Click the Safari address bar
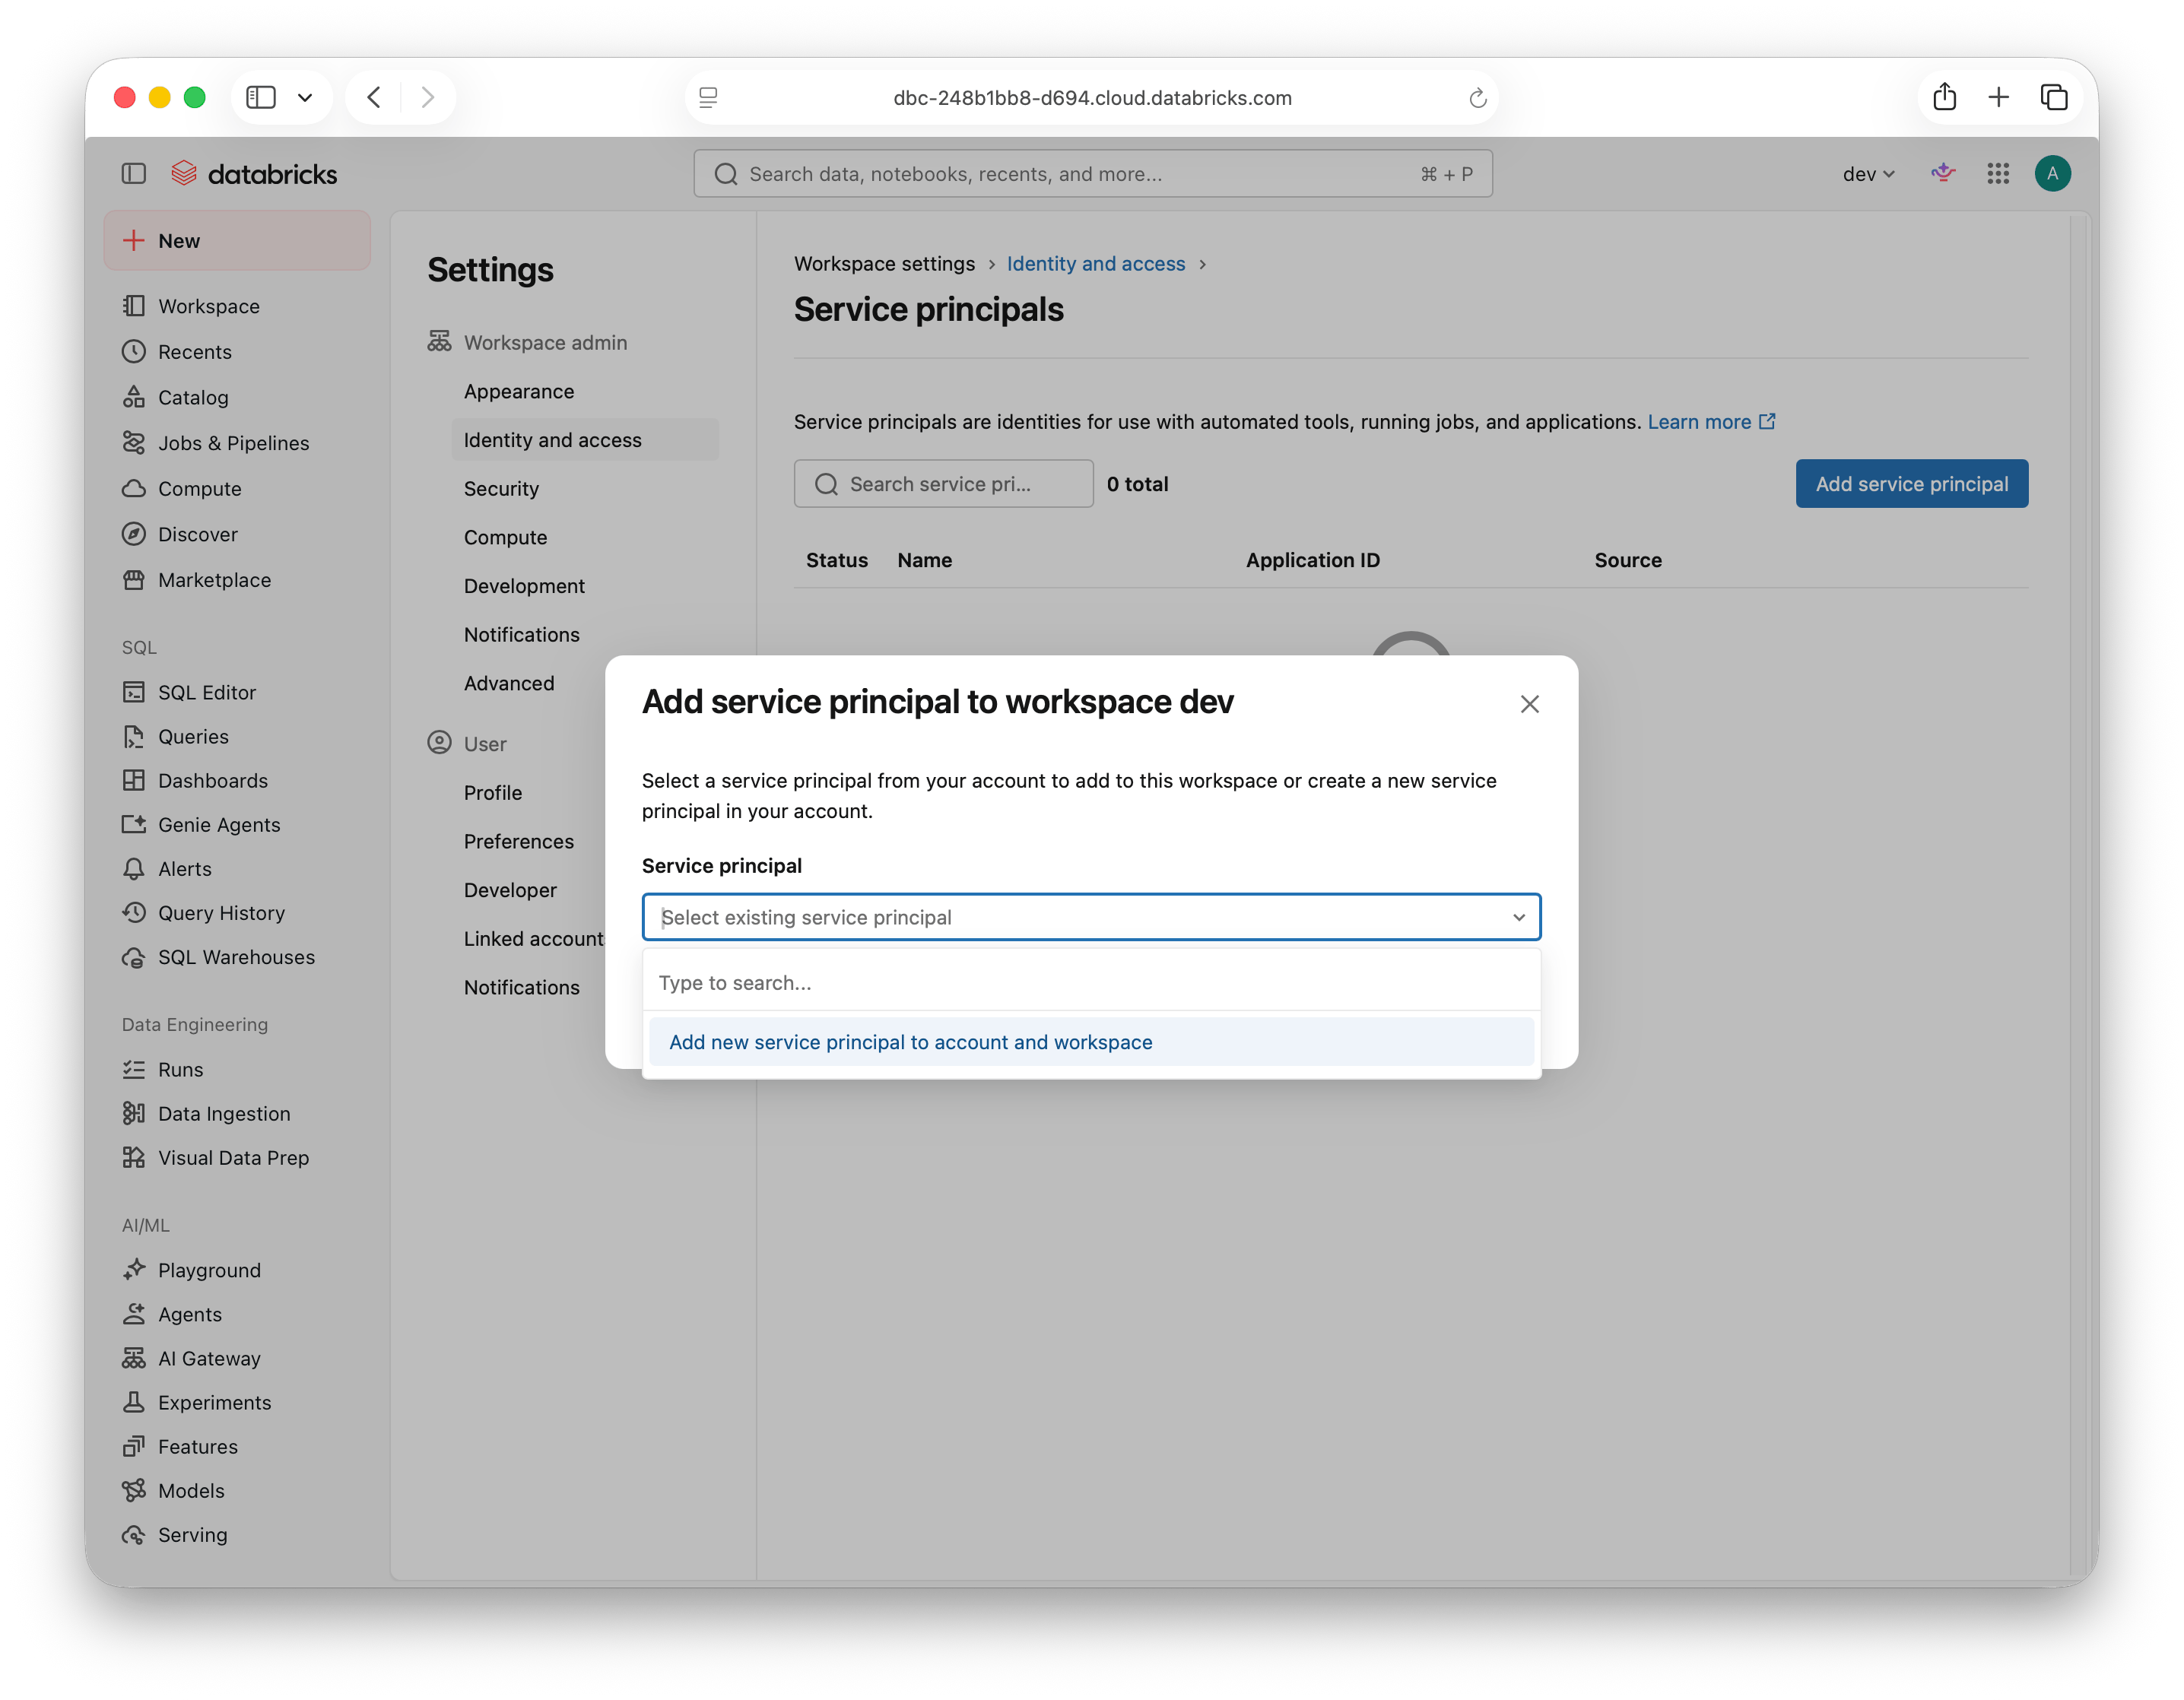This screenshot has height=1700, width=2184. [x=1091, y=97]
